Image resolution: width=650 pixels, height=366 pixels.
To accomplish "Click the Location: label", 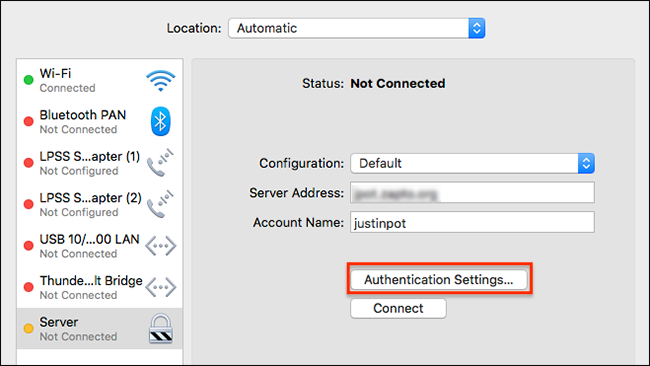I will pos(194,28).
